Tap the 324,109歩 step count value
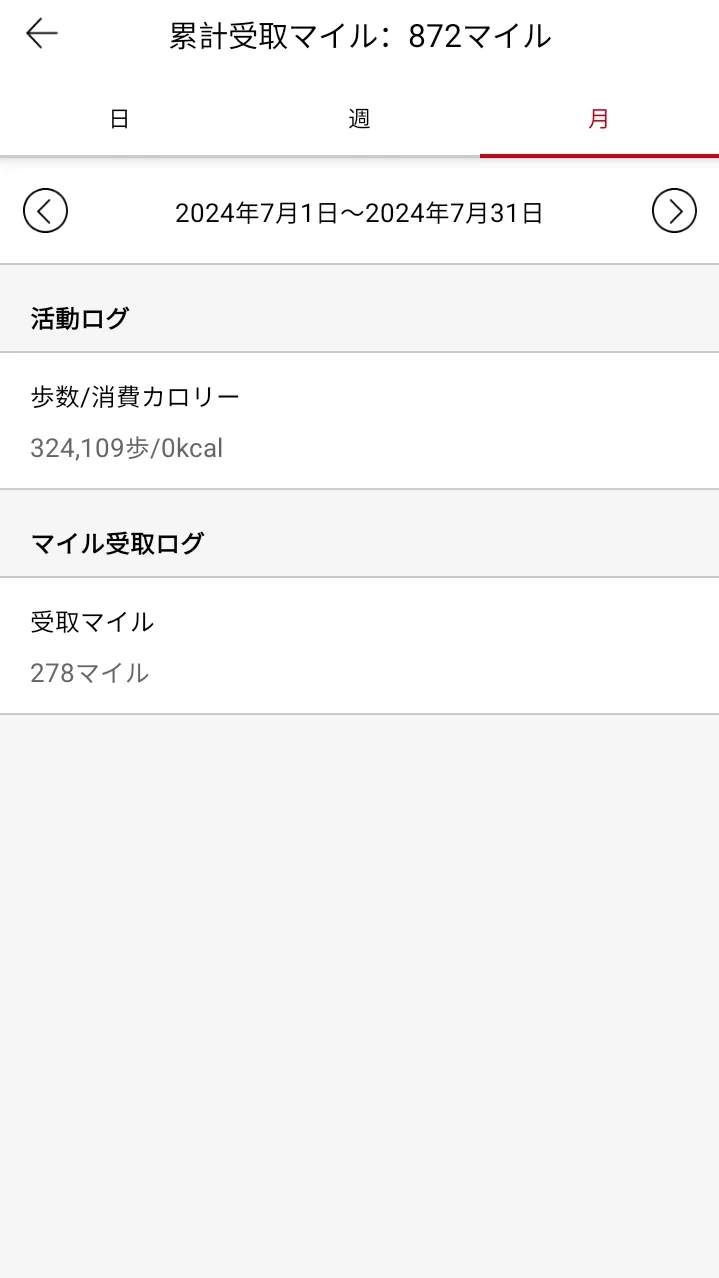Screen dimensions: 719x1278 pyautogui.click(x=90, y=448)
